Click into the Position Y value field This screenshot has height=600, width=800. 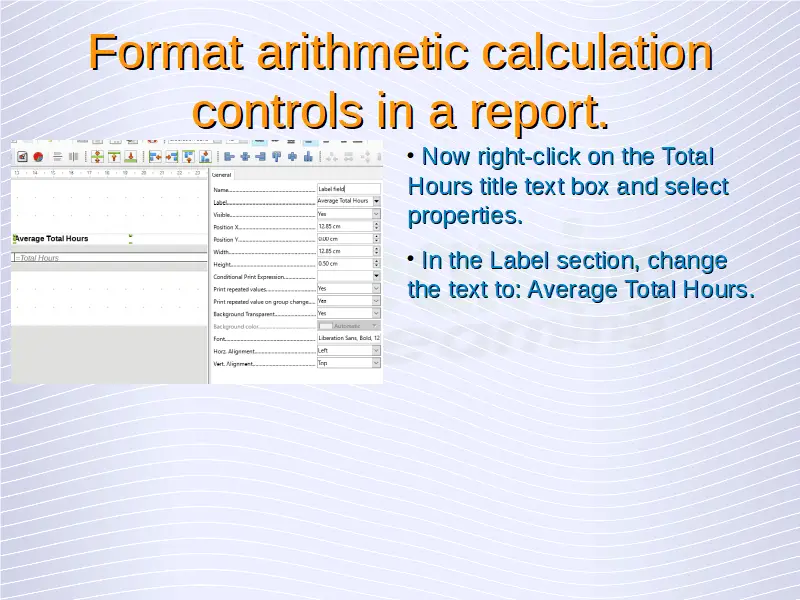[344, 238]
